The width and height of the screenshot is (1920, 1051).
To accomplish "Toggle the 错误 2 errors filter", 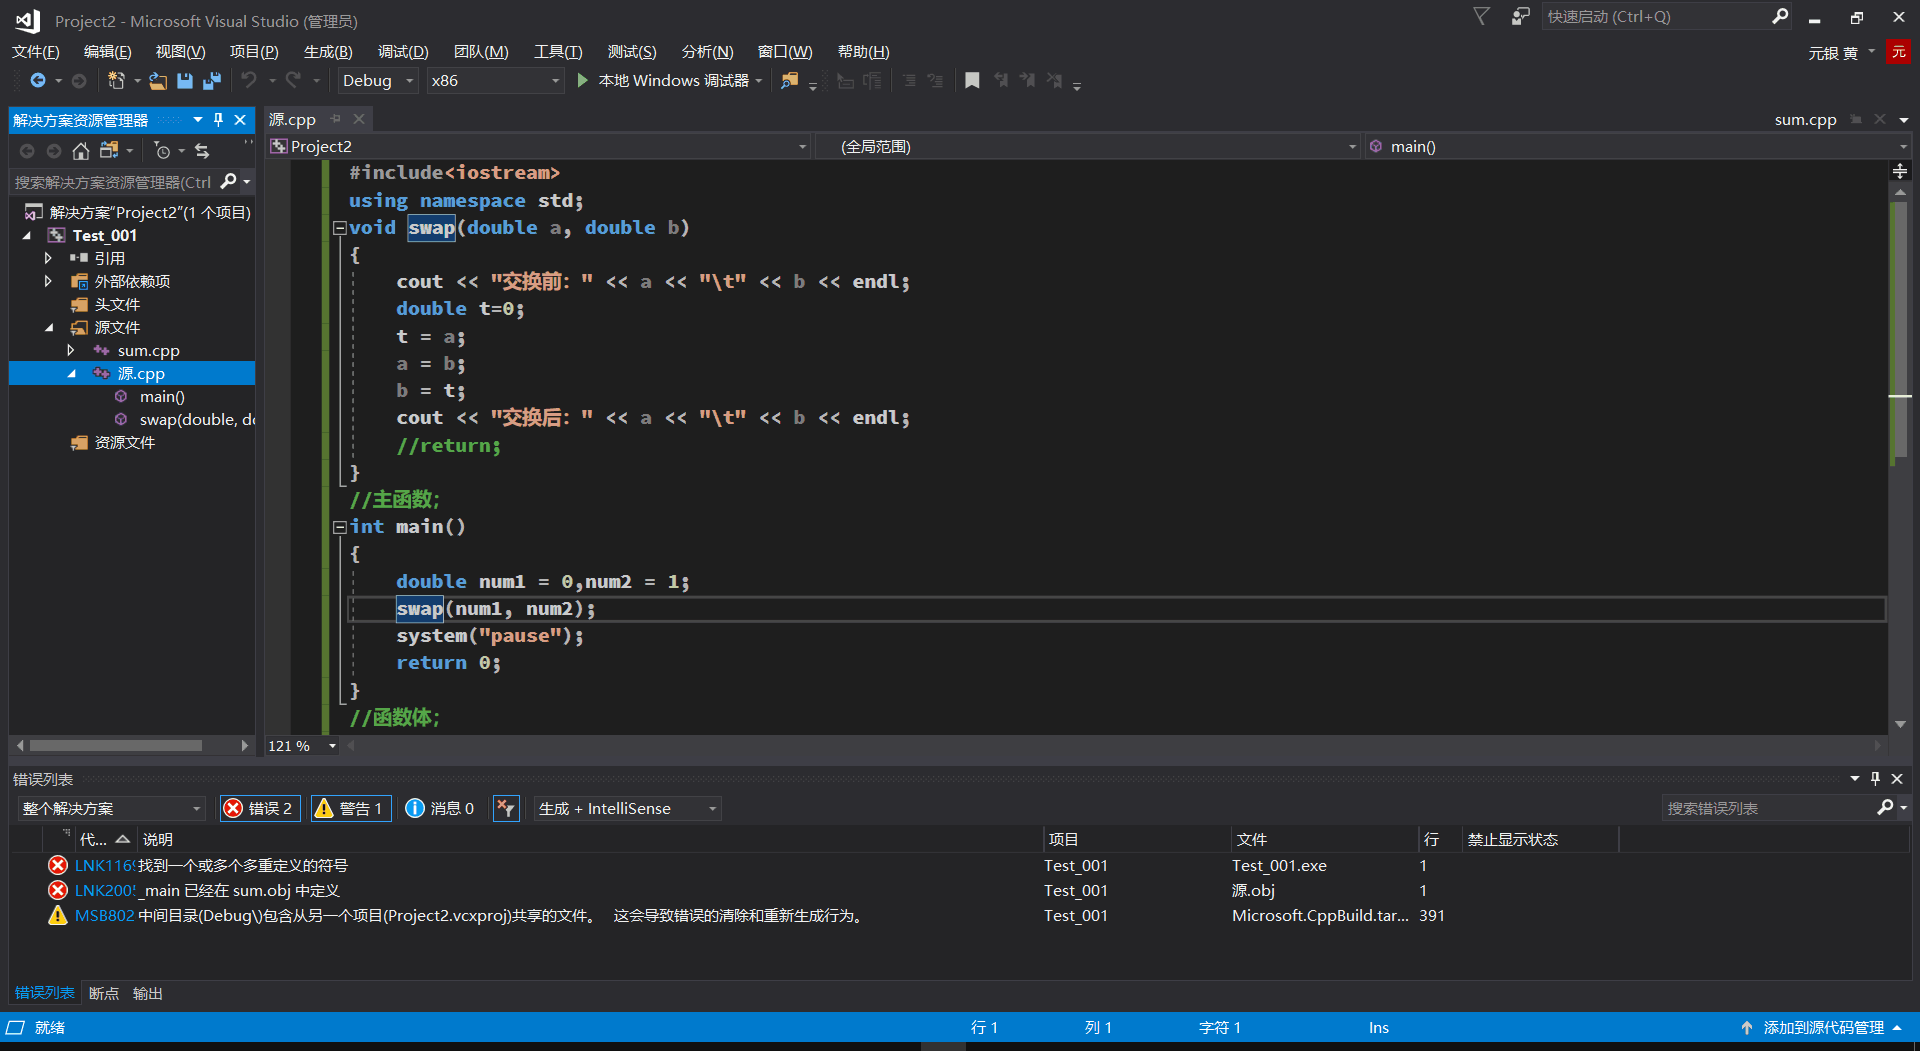I will coord(259,808).
